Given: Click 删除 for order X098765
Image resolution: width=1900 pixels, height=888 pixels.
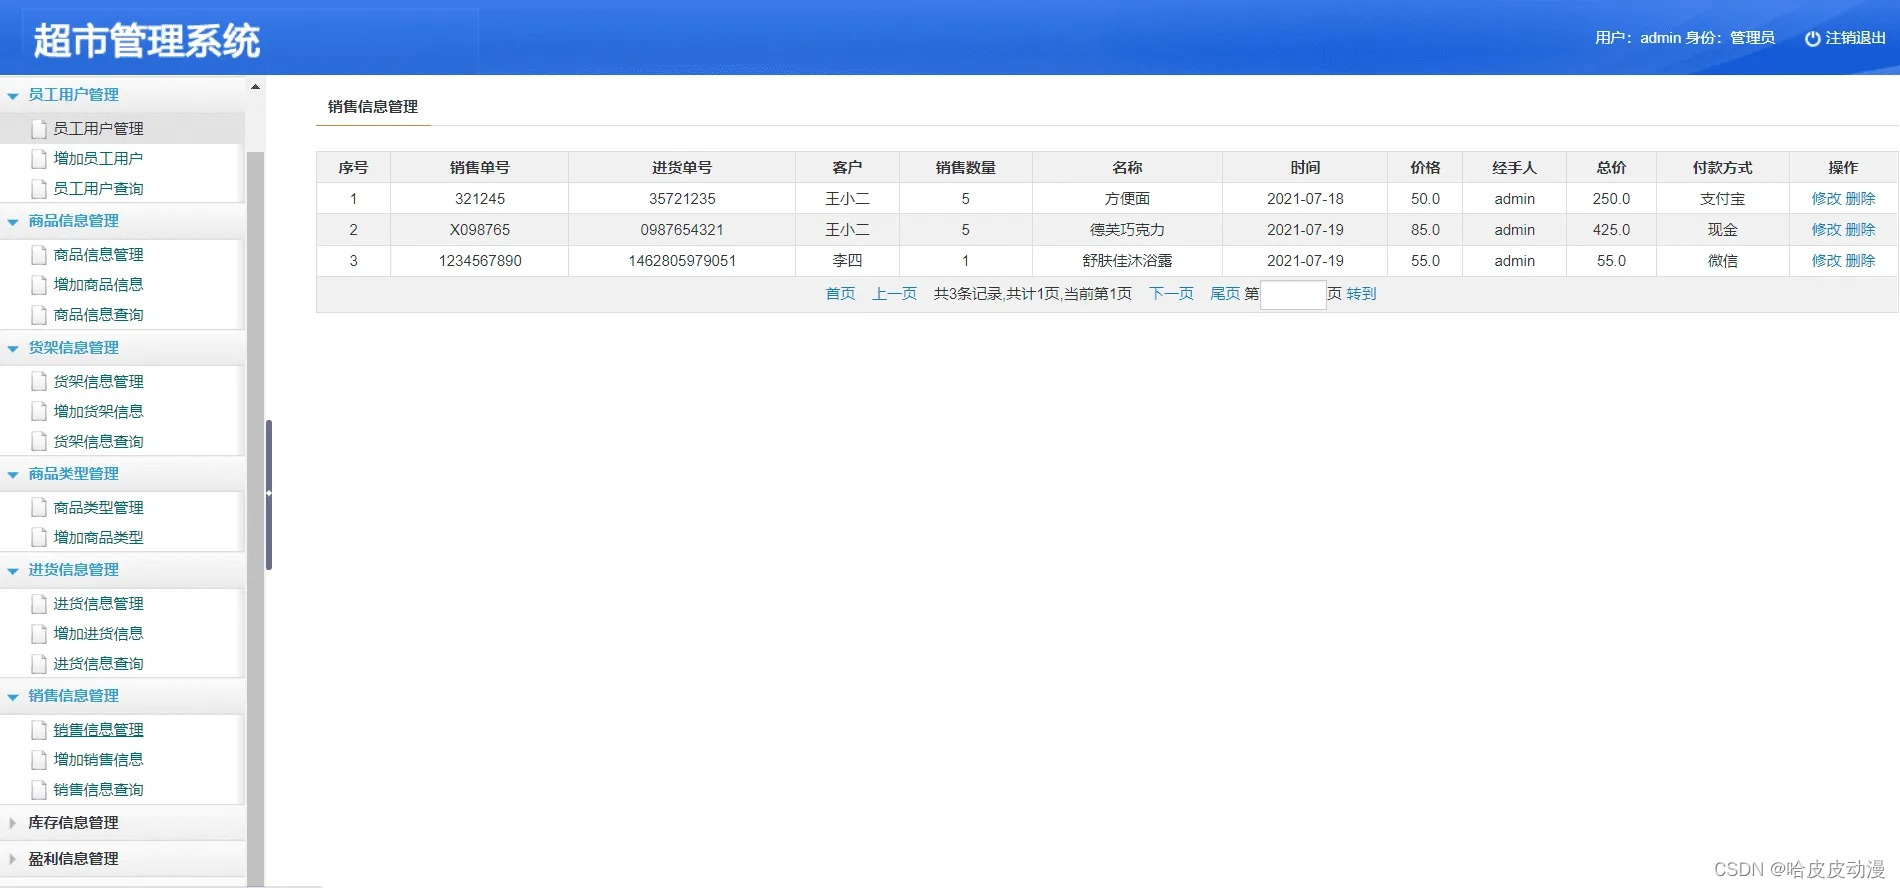Looking at the screenshot, I should pos(1860,230).
